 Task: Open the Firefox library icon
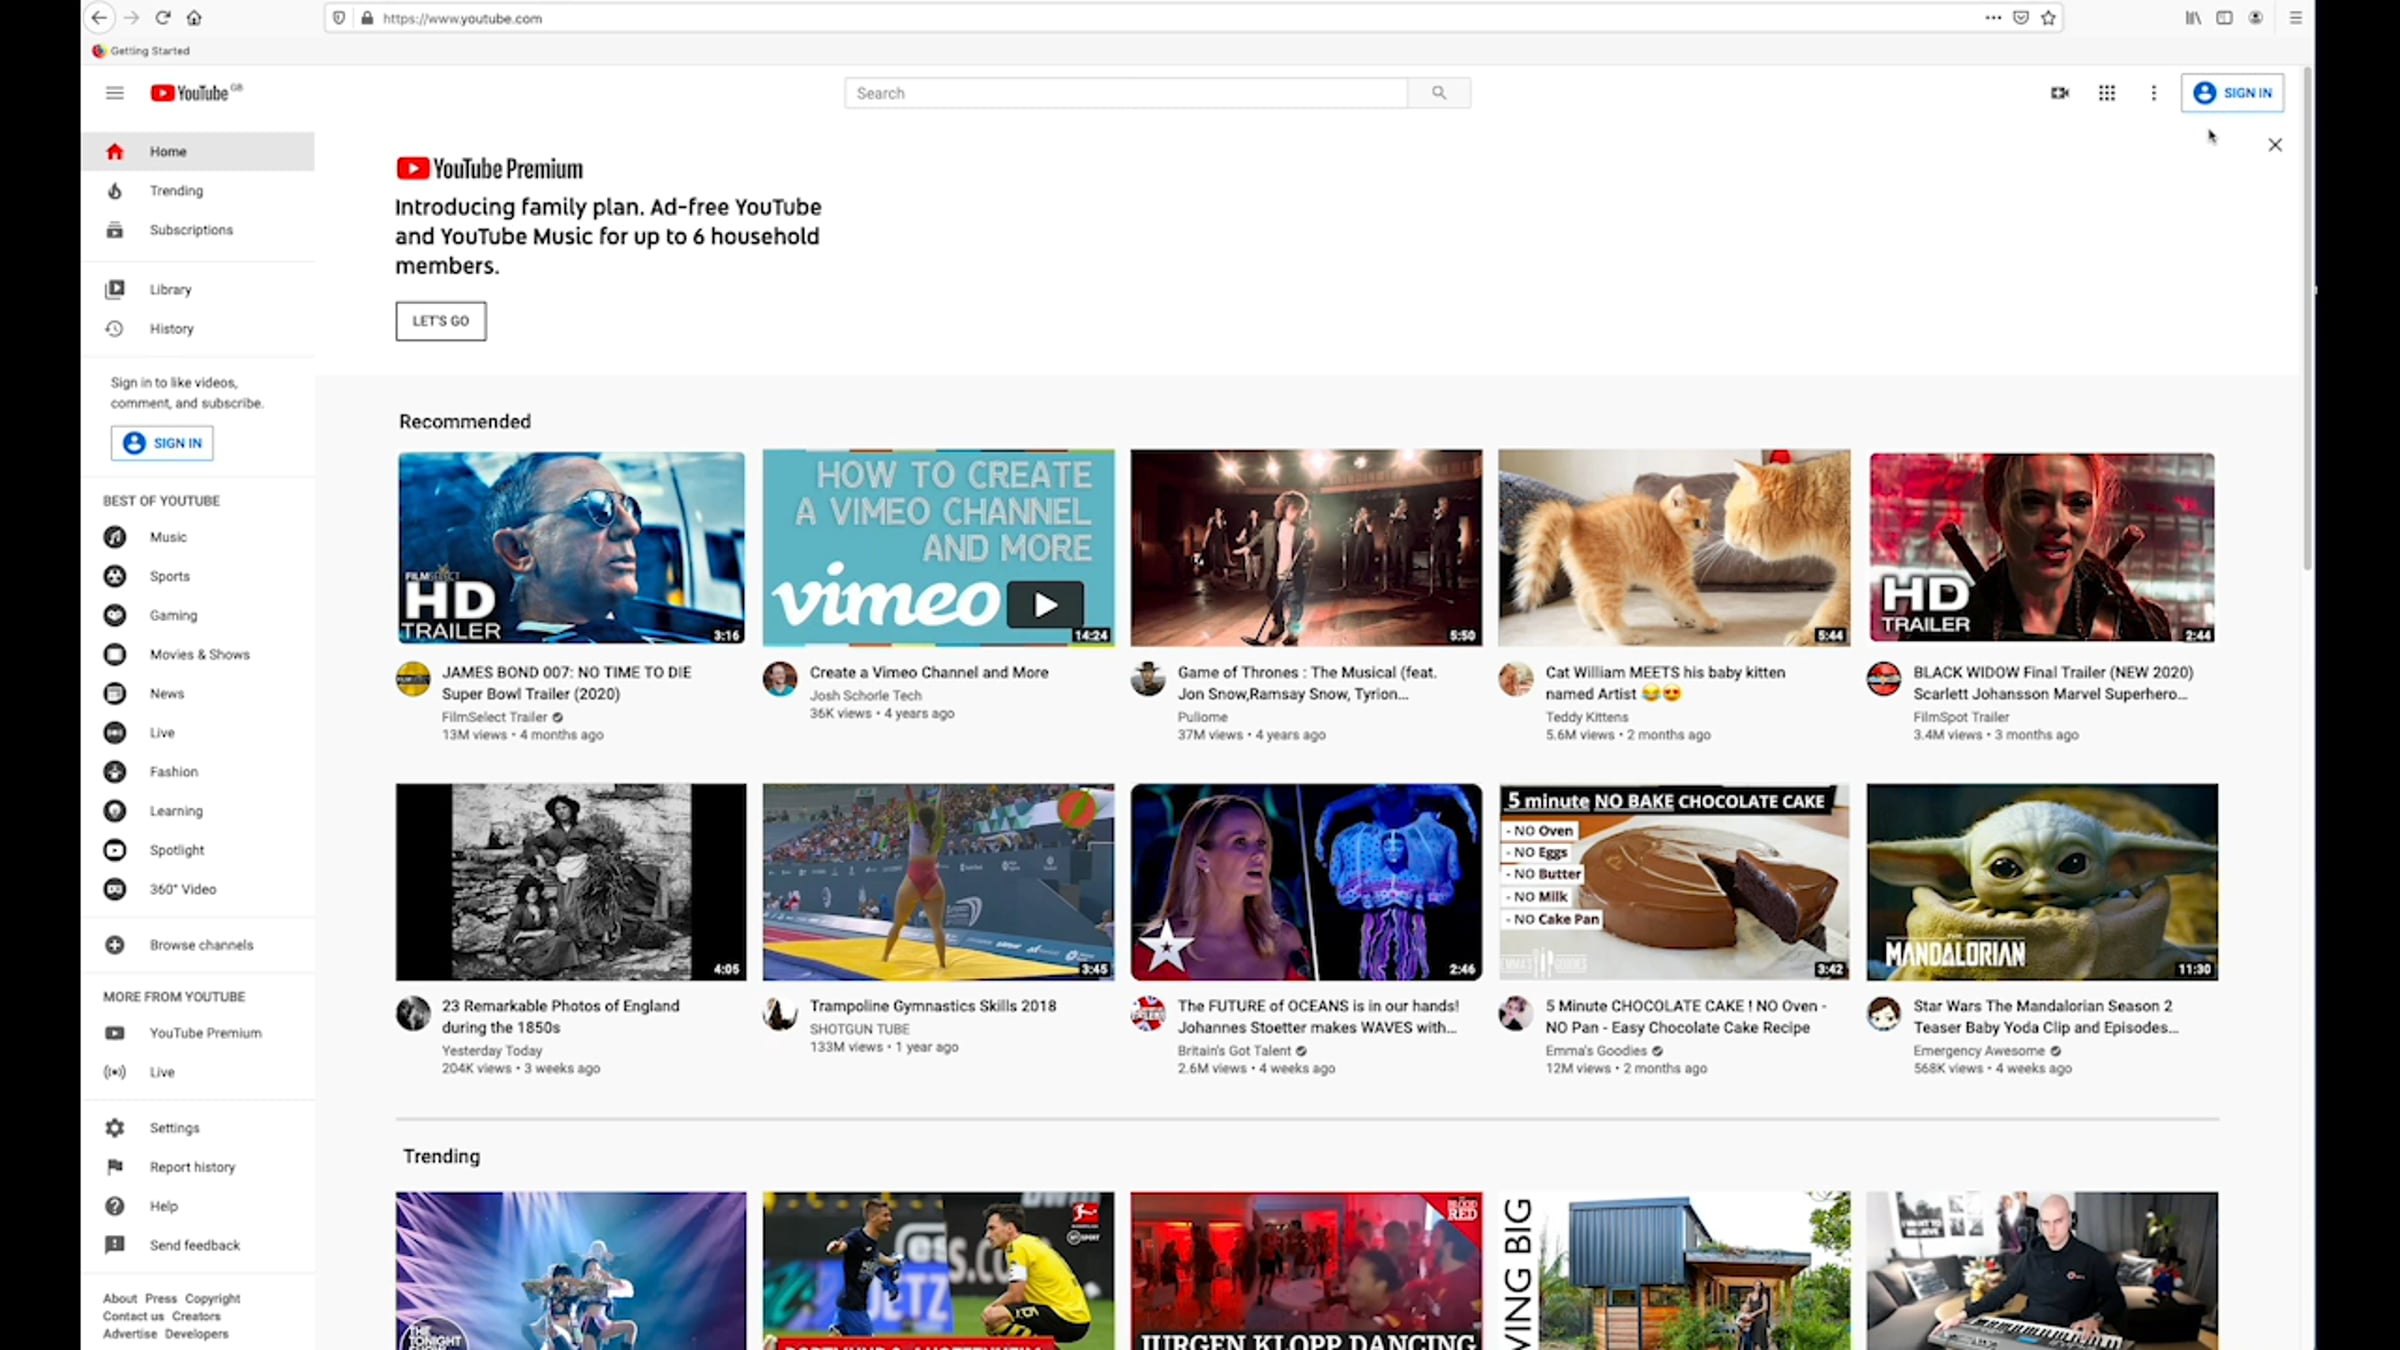click(2193, 18)
